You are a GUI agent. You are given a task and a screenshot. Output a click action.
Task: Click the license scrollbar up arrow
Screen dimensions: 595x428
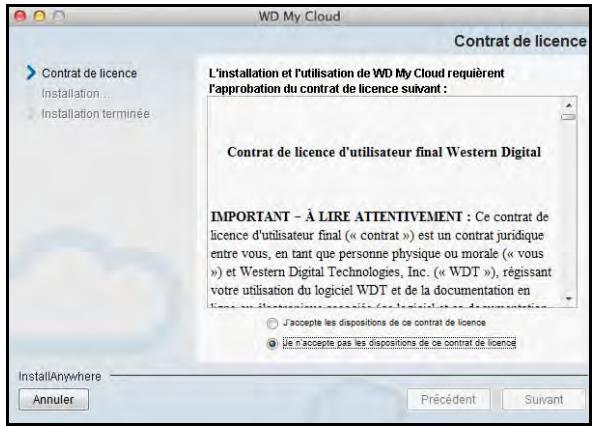pyautogui.click(x=568, y=105)
